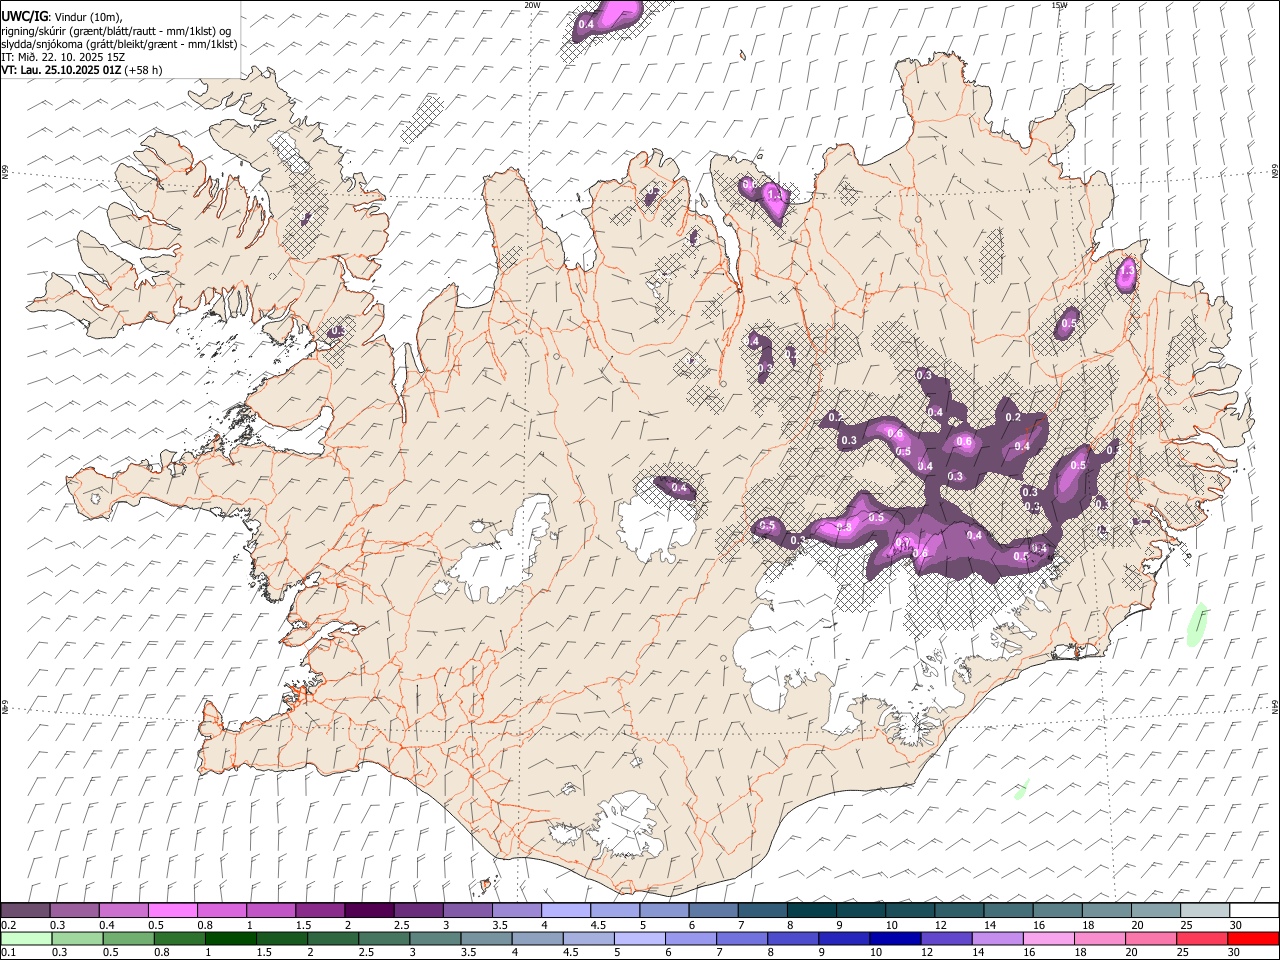Image resolution: width=1280 pixels, height=960 pixels.
Task: Click the lower scale swatch between 2 and 2.5
Action: [332, 938]
